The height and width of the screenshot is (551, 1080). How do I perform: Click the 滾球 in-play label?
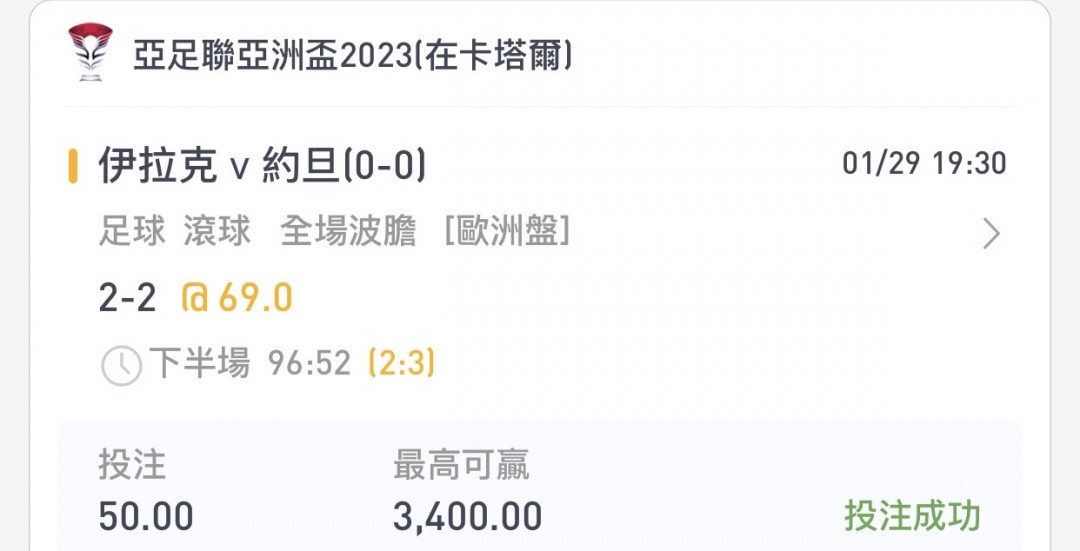pos(217,231)
